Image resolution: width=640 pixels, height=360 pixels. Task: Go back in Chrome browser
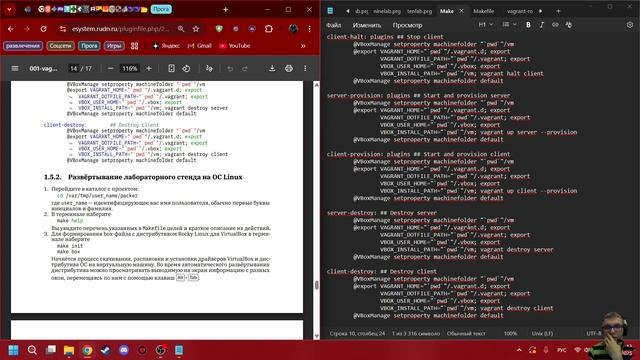click(x=11, y=29)
